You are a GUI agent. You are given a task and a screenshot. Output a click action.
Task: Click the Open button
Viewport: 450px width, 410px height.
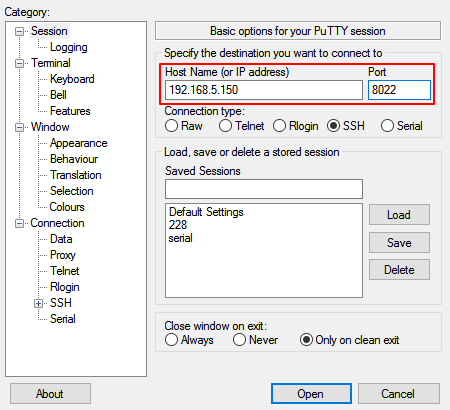pos(311,394)
